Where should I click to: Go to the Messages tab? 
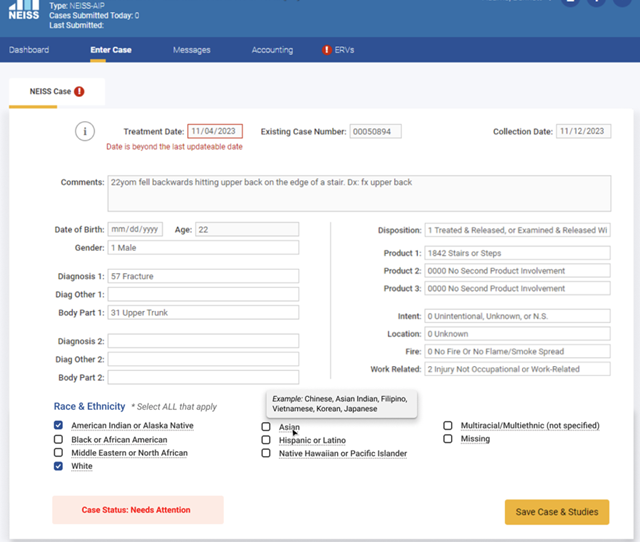[191, 50]
